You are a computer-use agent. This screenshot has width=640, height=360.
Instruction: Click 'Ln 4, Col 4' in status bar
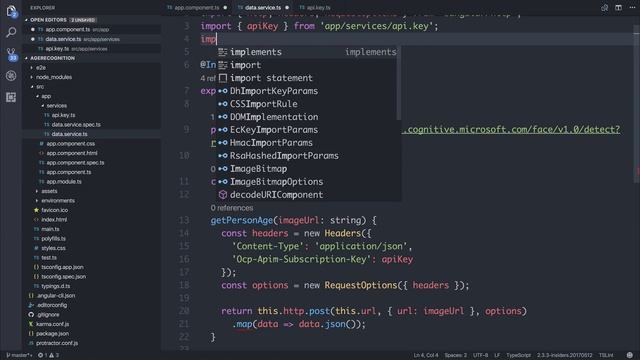pyautogui.click(x=426, y=355)
